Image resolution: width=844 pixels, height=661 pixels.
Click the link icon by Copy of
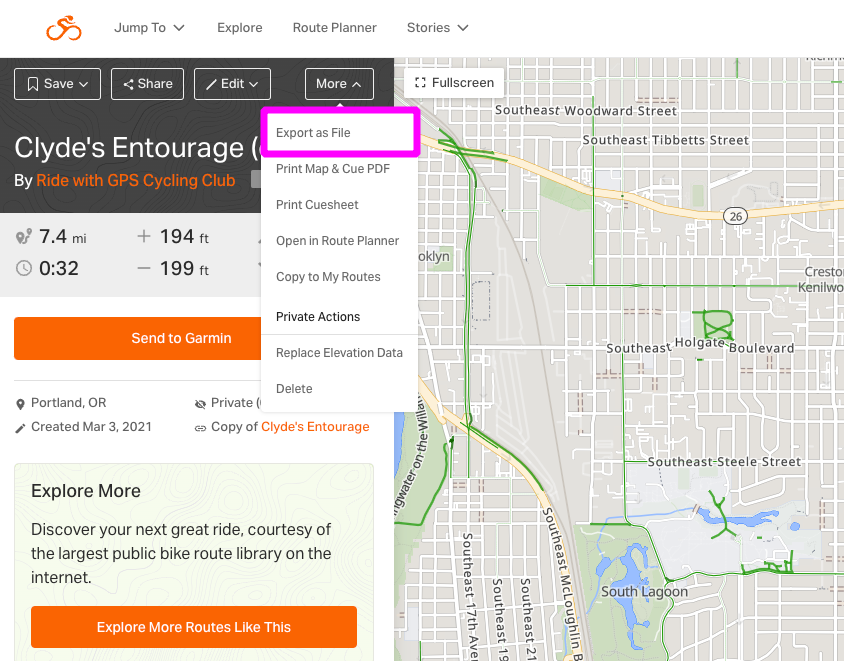pyautogui.click(x=200, y=428)
